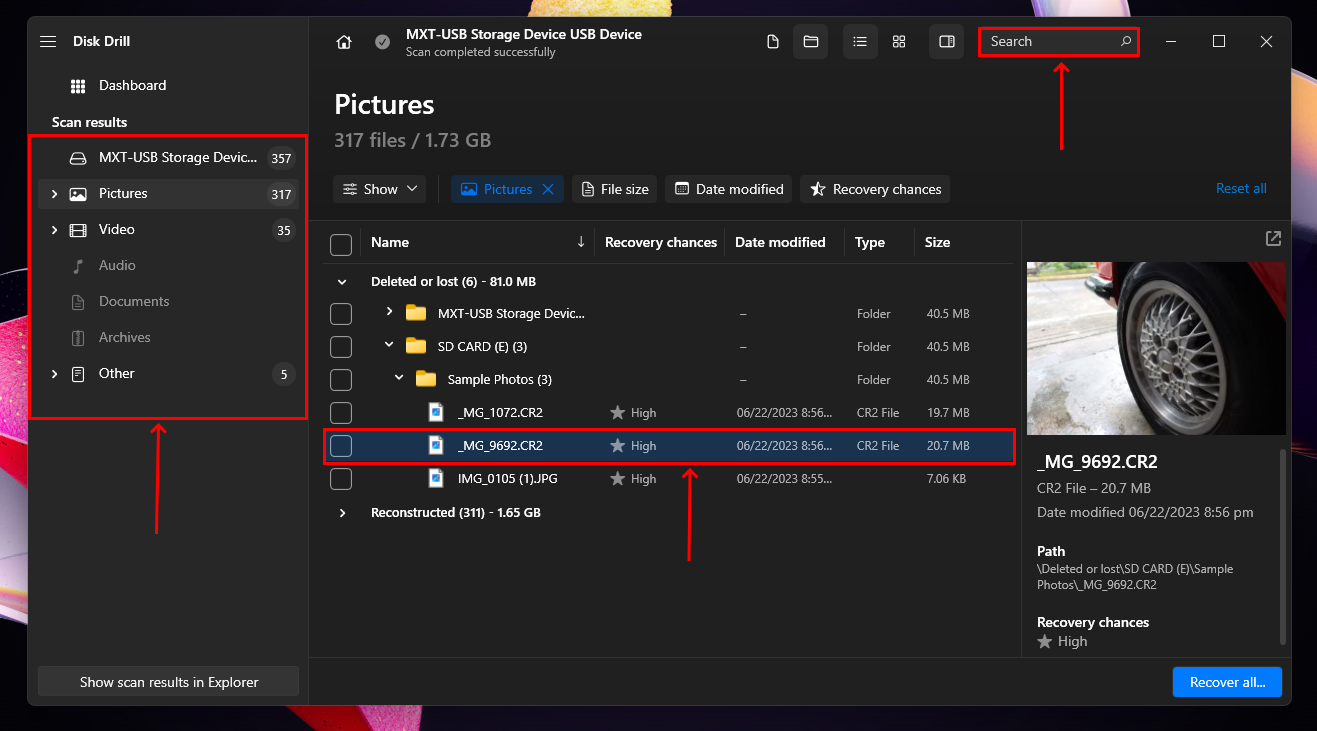
Task: Open the Dashboard
Action: (x=132, y=86)
